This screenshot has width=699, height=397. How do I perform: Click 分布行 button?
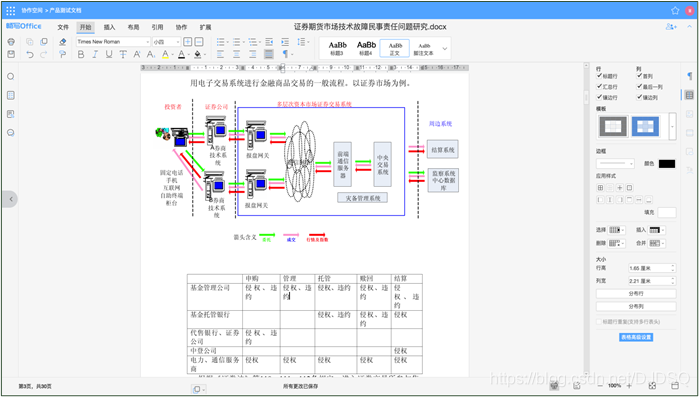click(x=636, y=294)
